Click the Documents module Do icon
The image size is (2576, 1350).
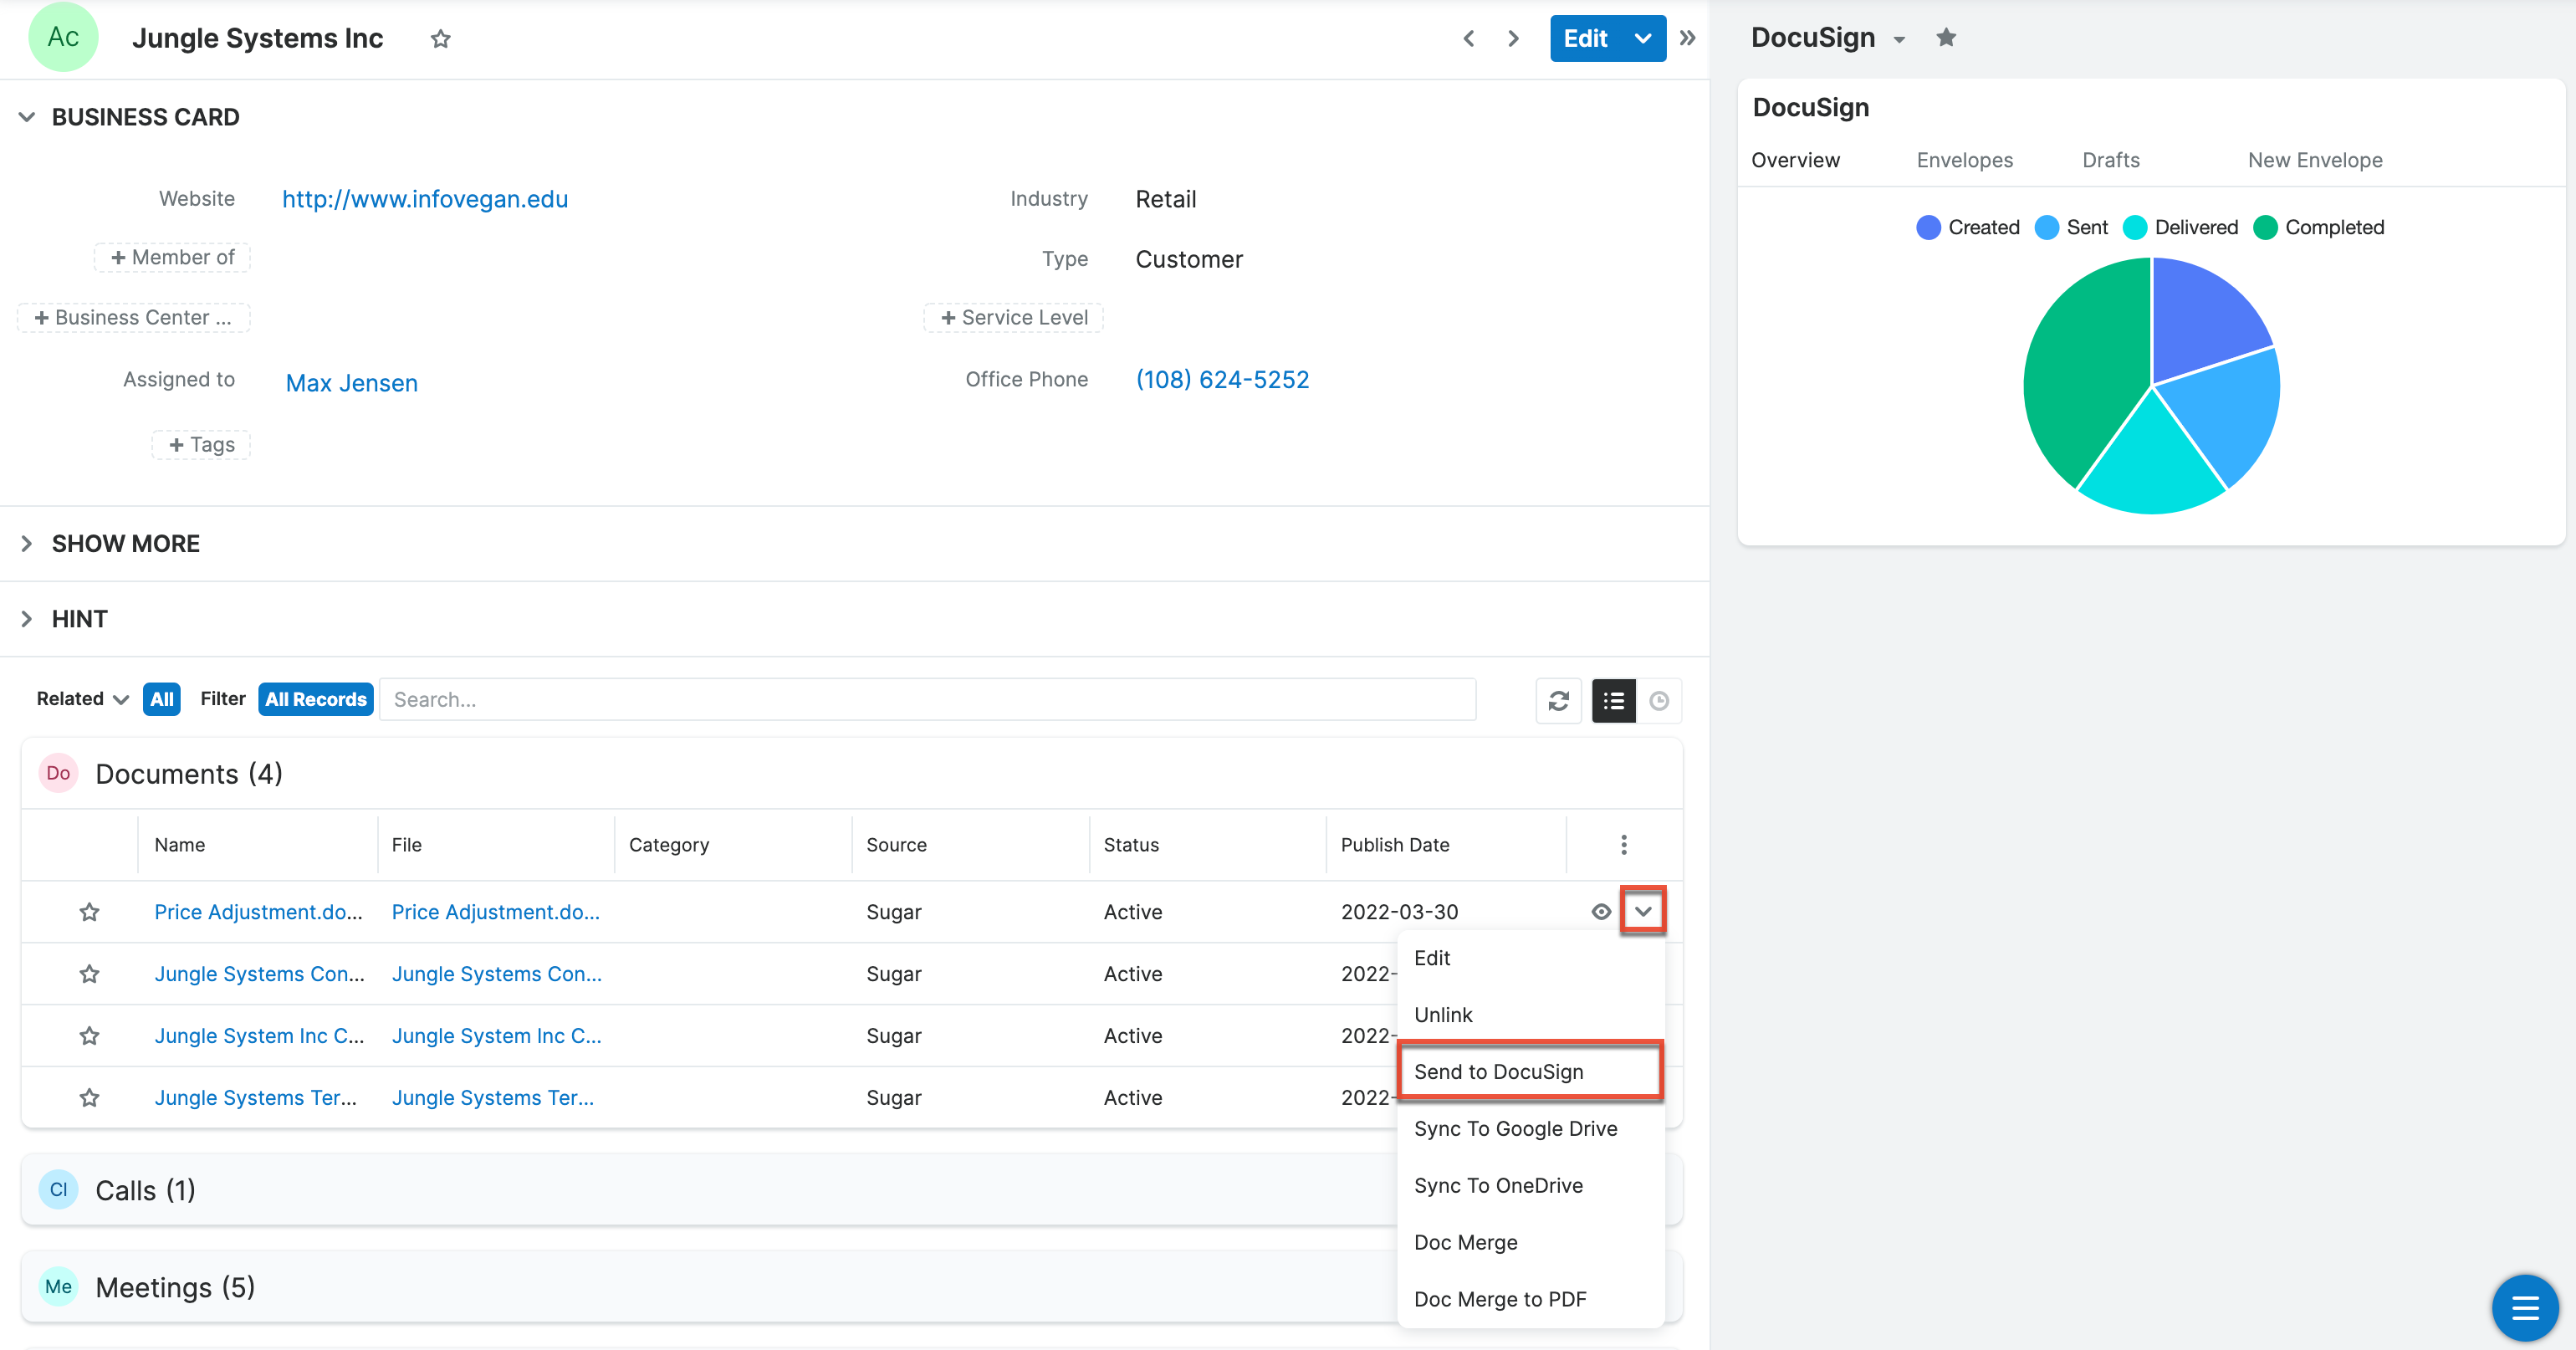click(58, 773)
